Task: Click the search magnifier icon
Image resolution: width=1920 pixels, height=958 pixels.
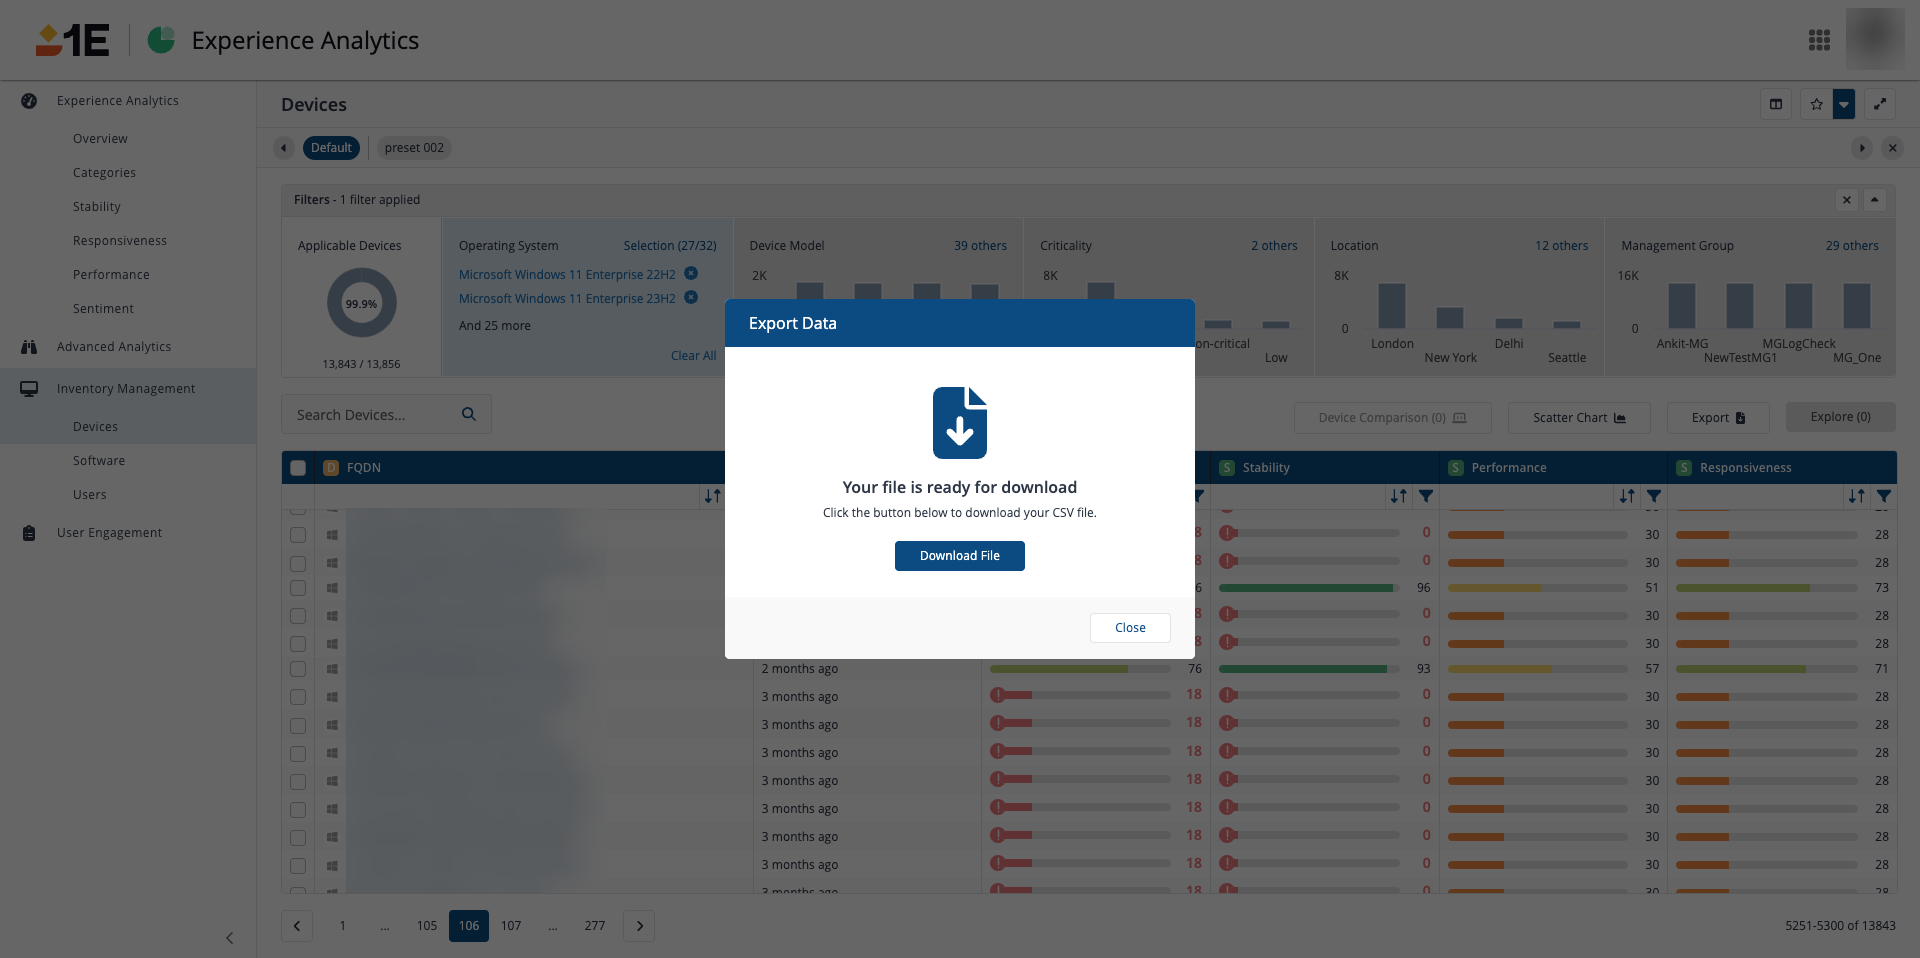Action: pos(469,414)
